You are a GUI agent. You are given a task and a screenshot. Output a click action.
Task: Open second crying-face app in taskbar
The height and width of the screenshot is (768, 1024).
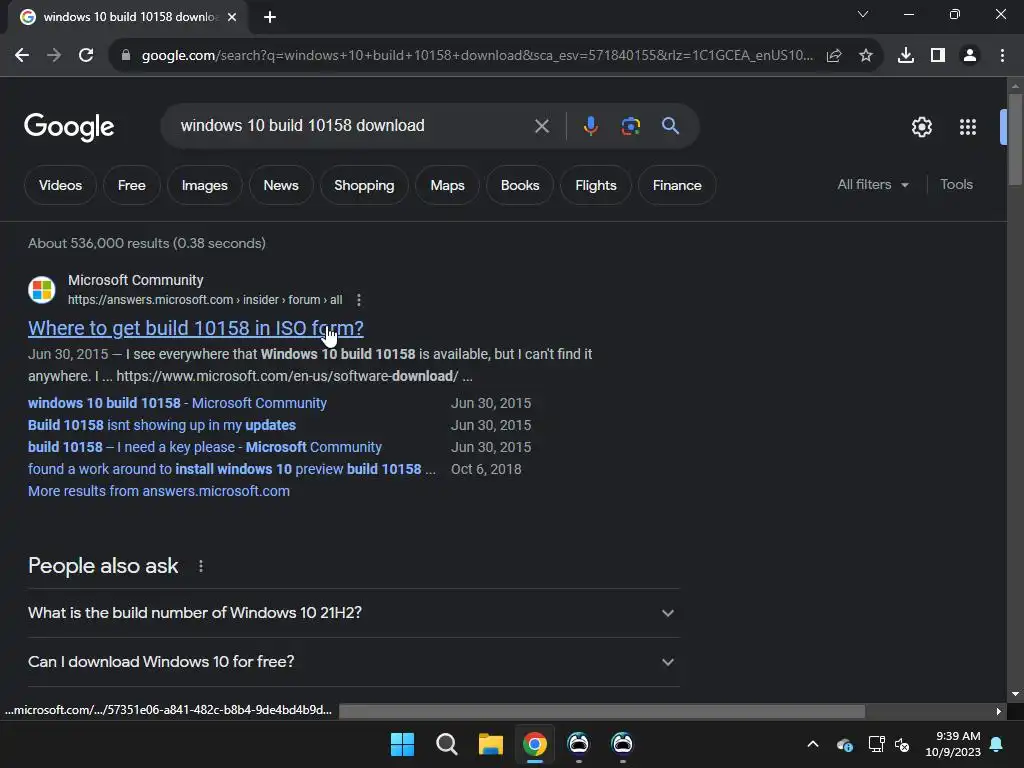pyautogui.click(x=622, y=744)
